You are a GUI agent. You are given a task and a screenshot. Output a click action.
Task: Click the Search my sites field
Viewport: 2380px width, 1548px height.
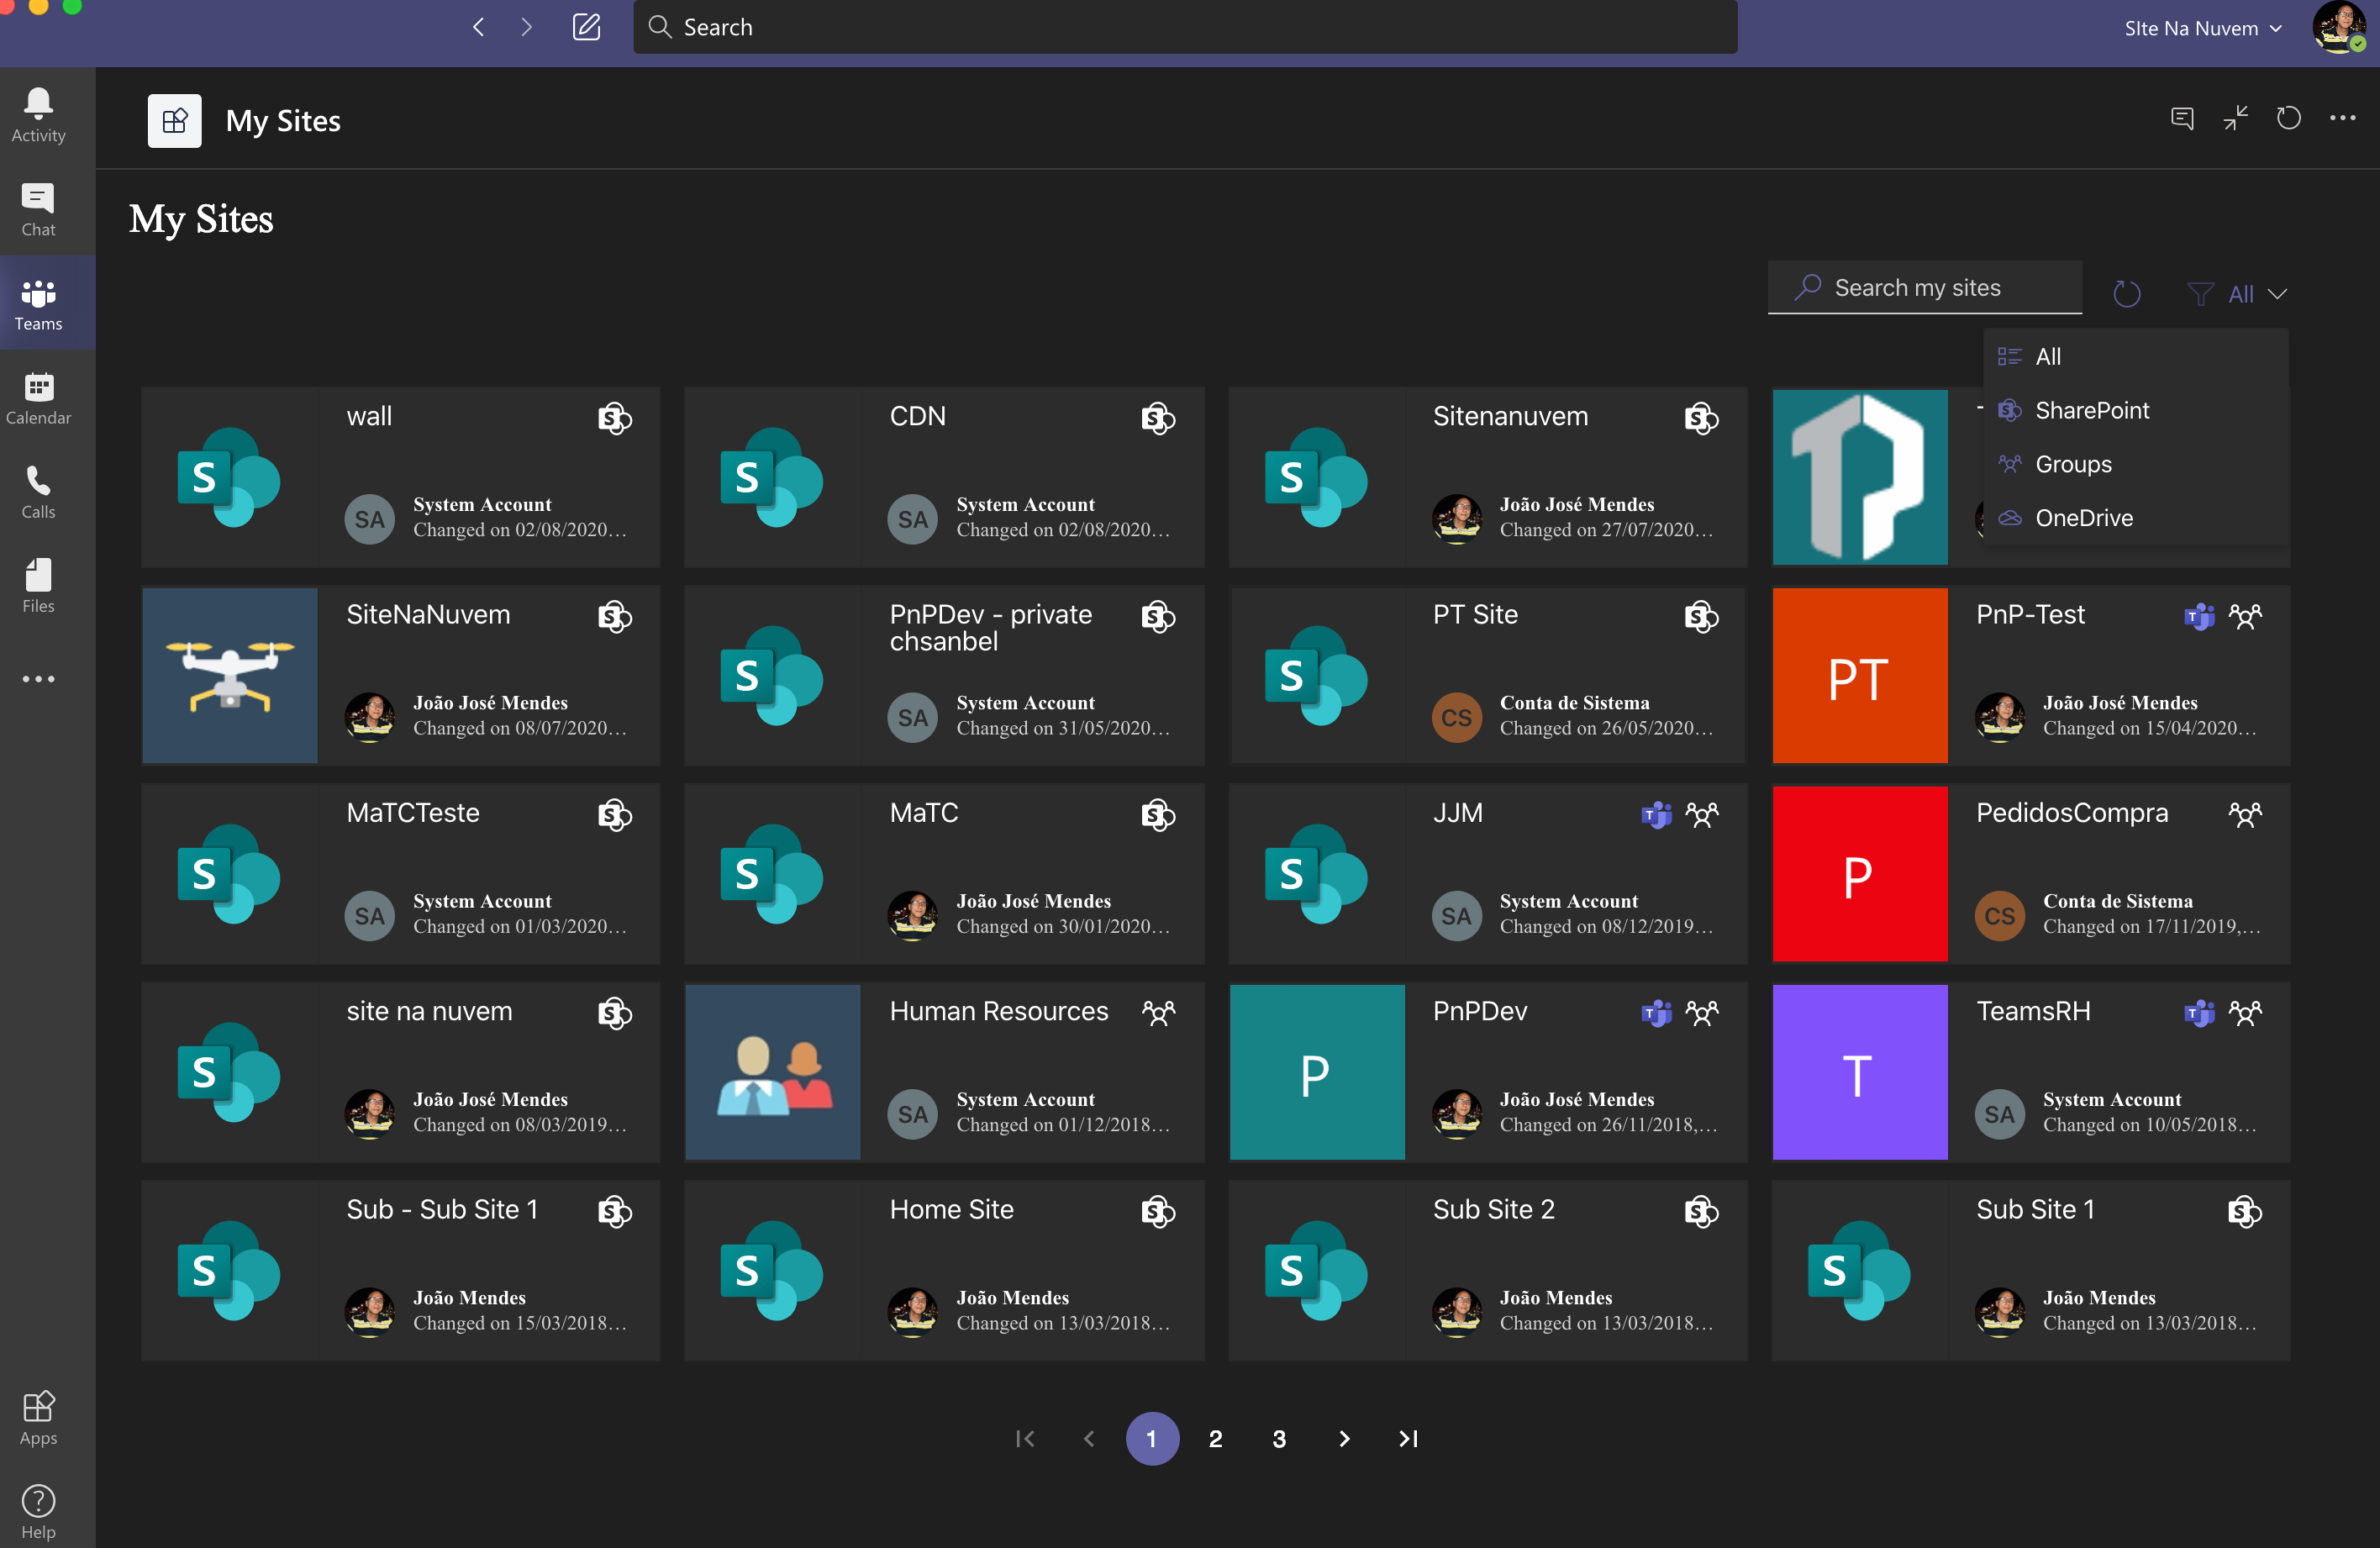click(x=1924, y=288)
